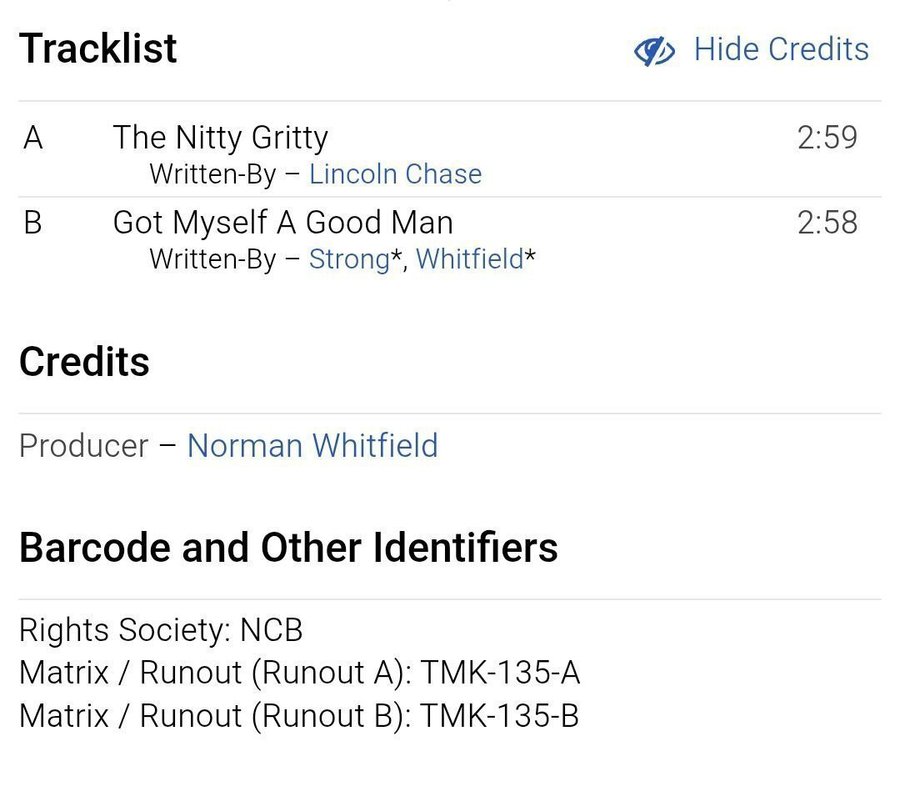Click the Rights Society: NCB line

point(160,630)
